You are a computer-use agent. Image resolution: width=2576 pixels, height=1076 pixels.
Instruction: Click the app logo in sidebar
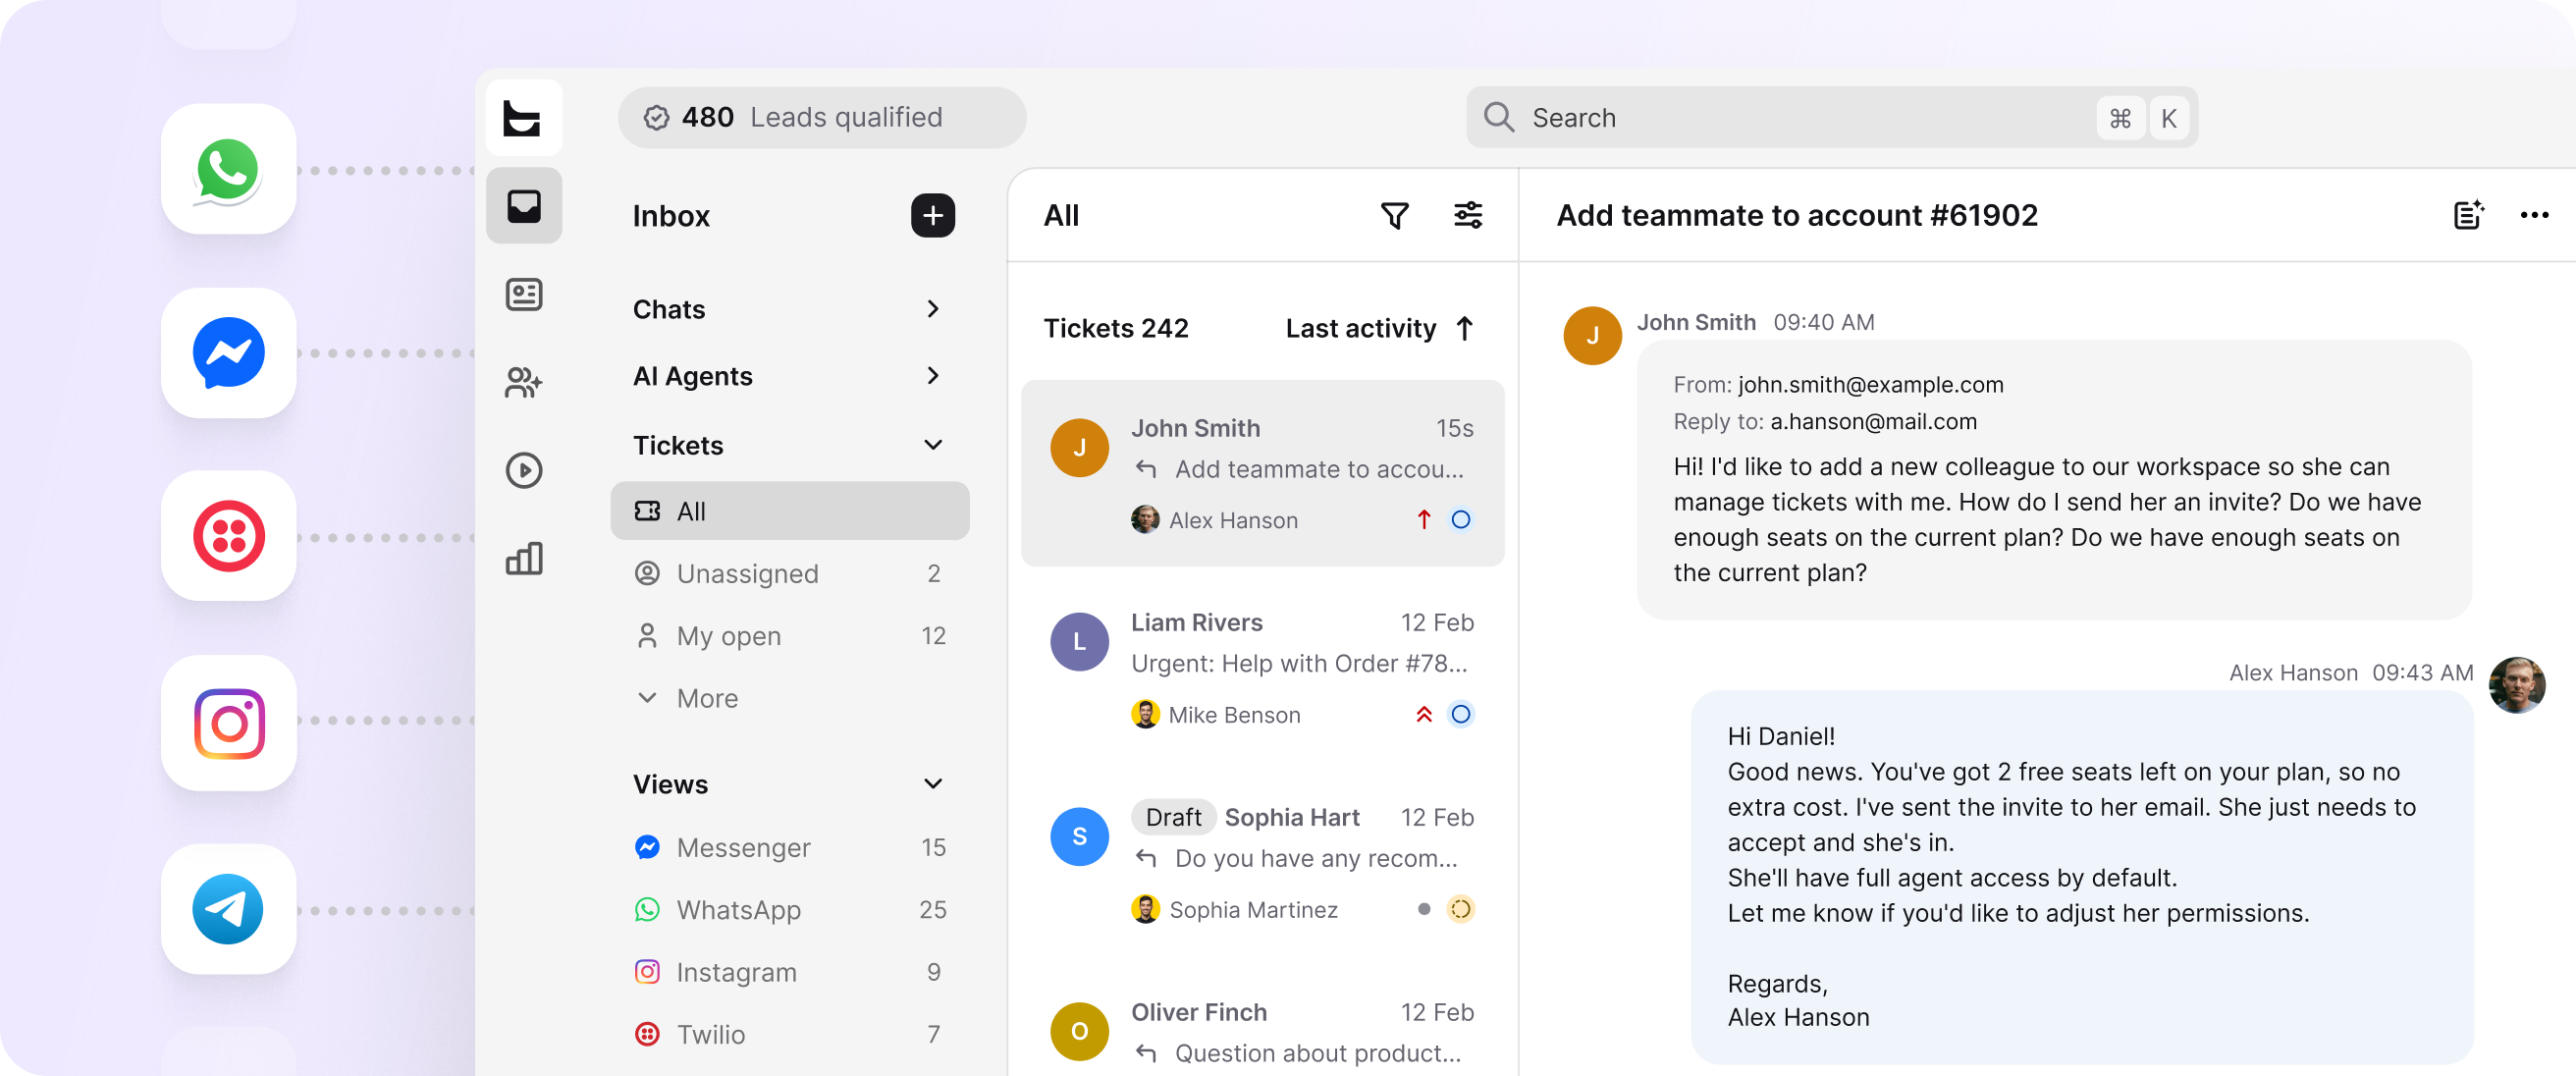tap(523, 118)
